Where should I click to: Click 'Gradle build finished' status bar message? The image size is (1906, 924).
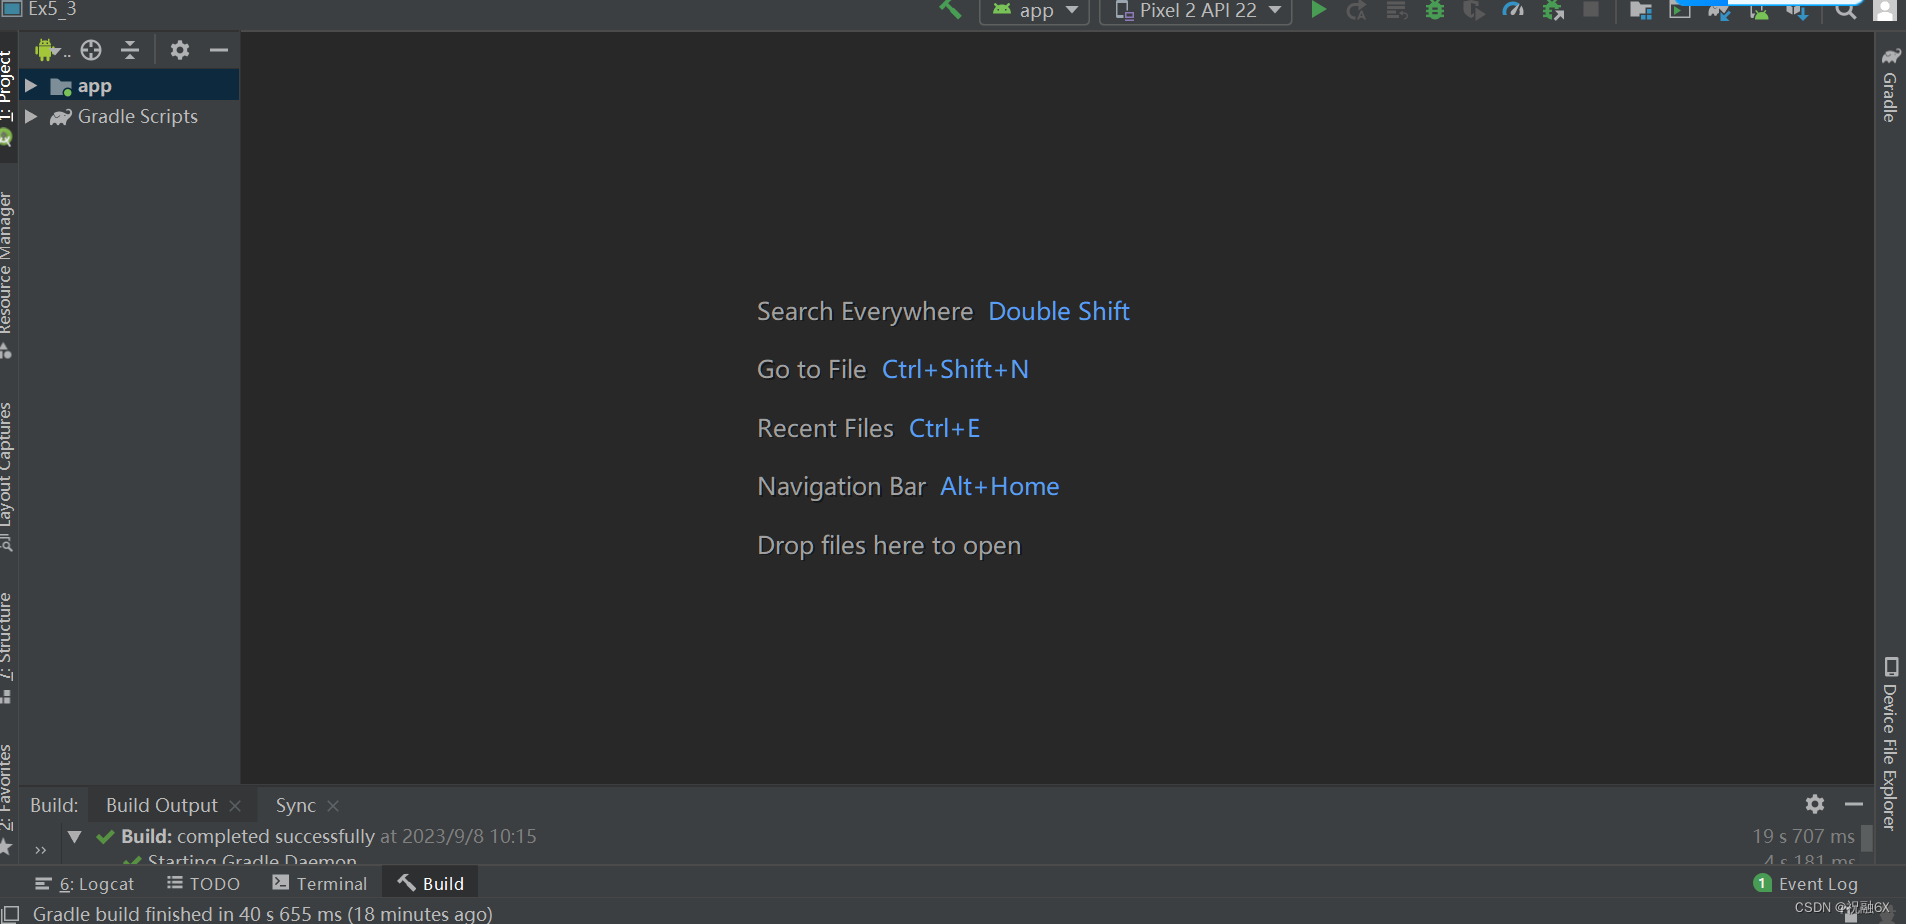pyautogui.click(x=263, y=913)
